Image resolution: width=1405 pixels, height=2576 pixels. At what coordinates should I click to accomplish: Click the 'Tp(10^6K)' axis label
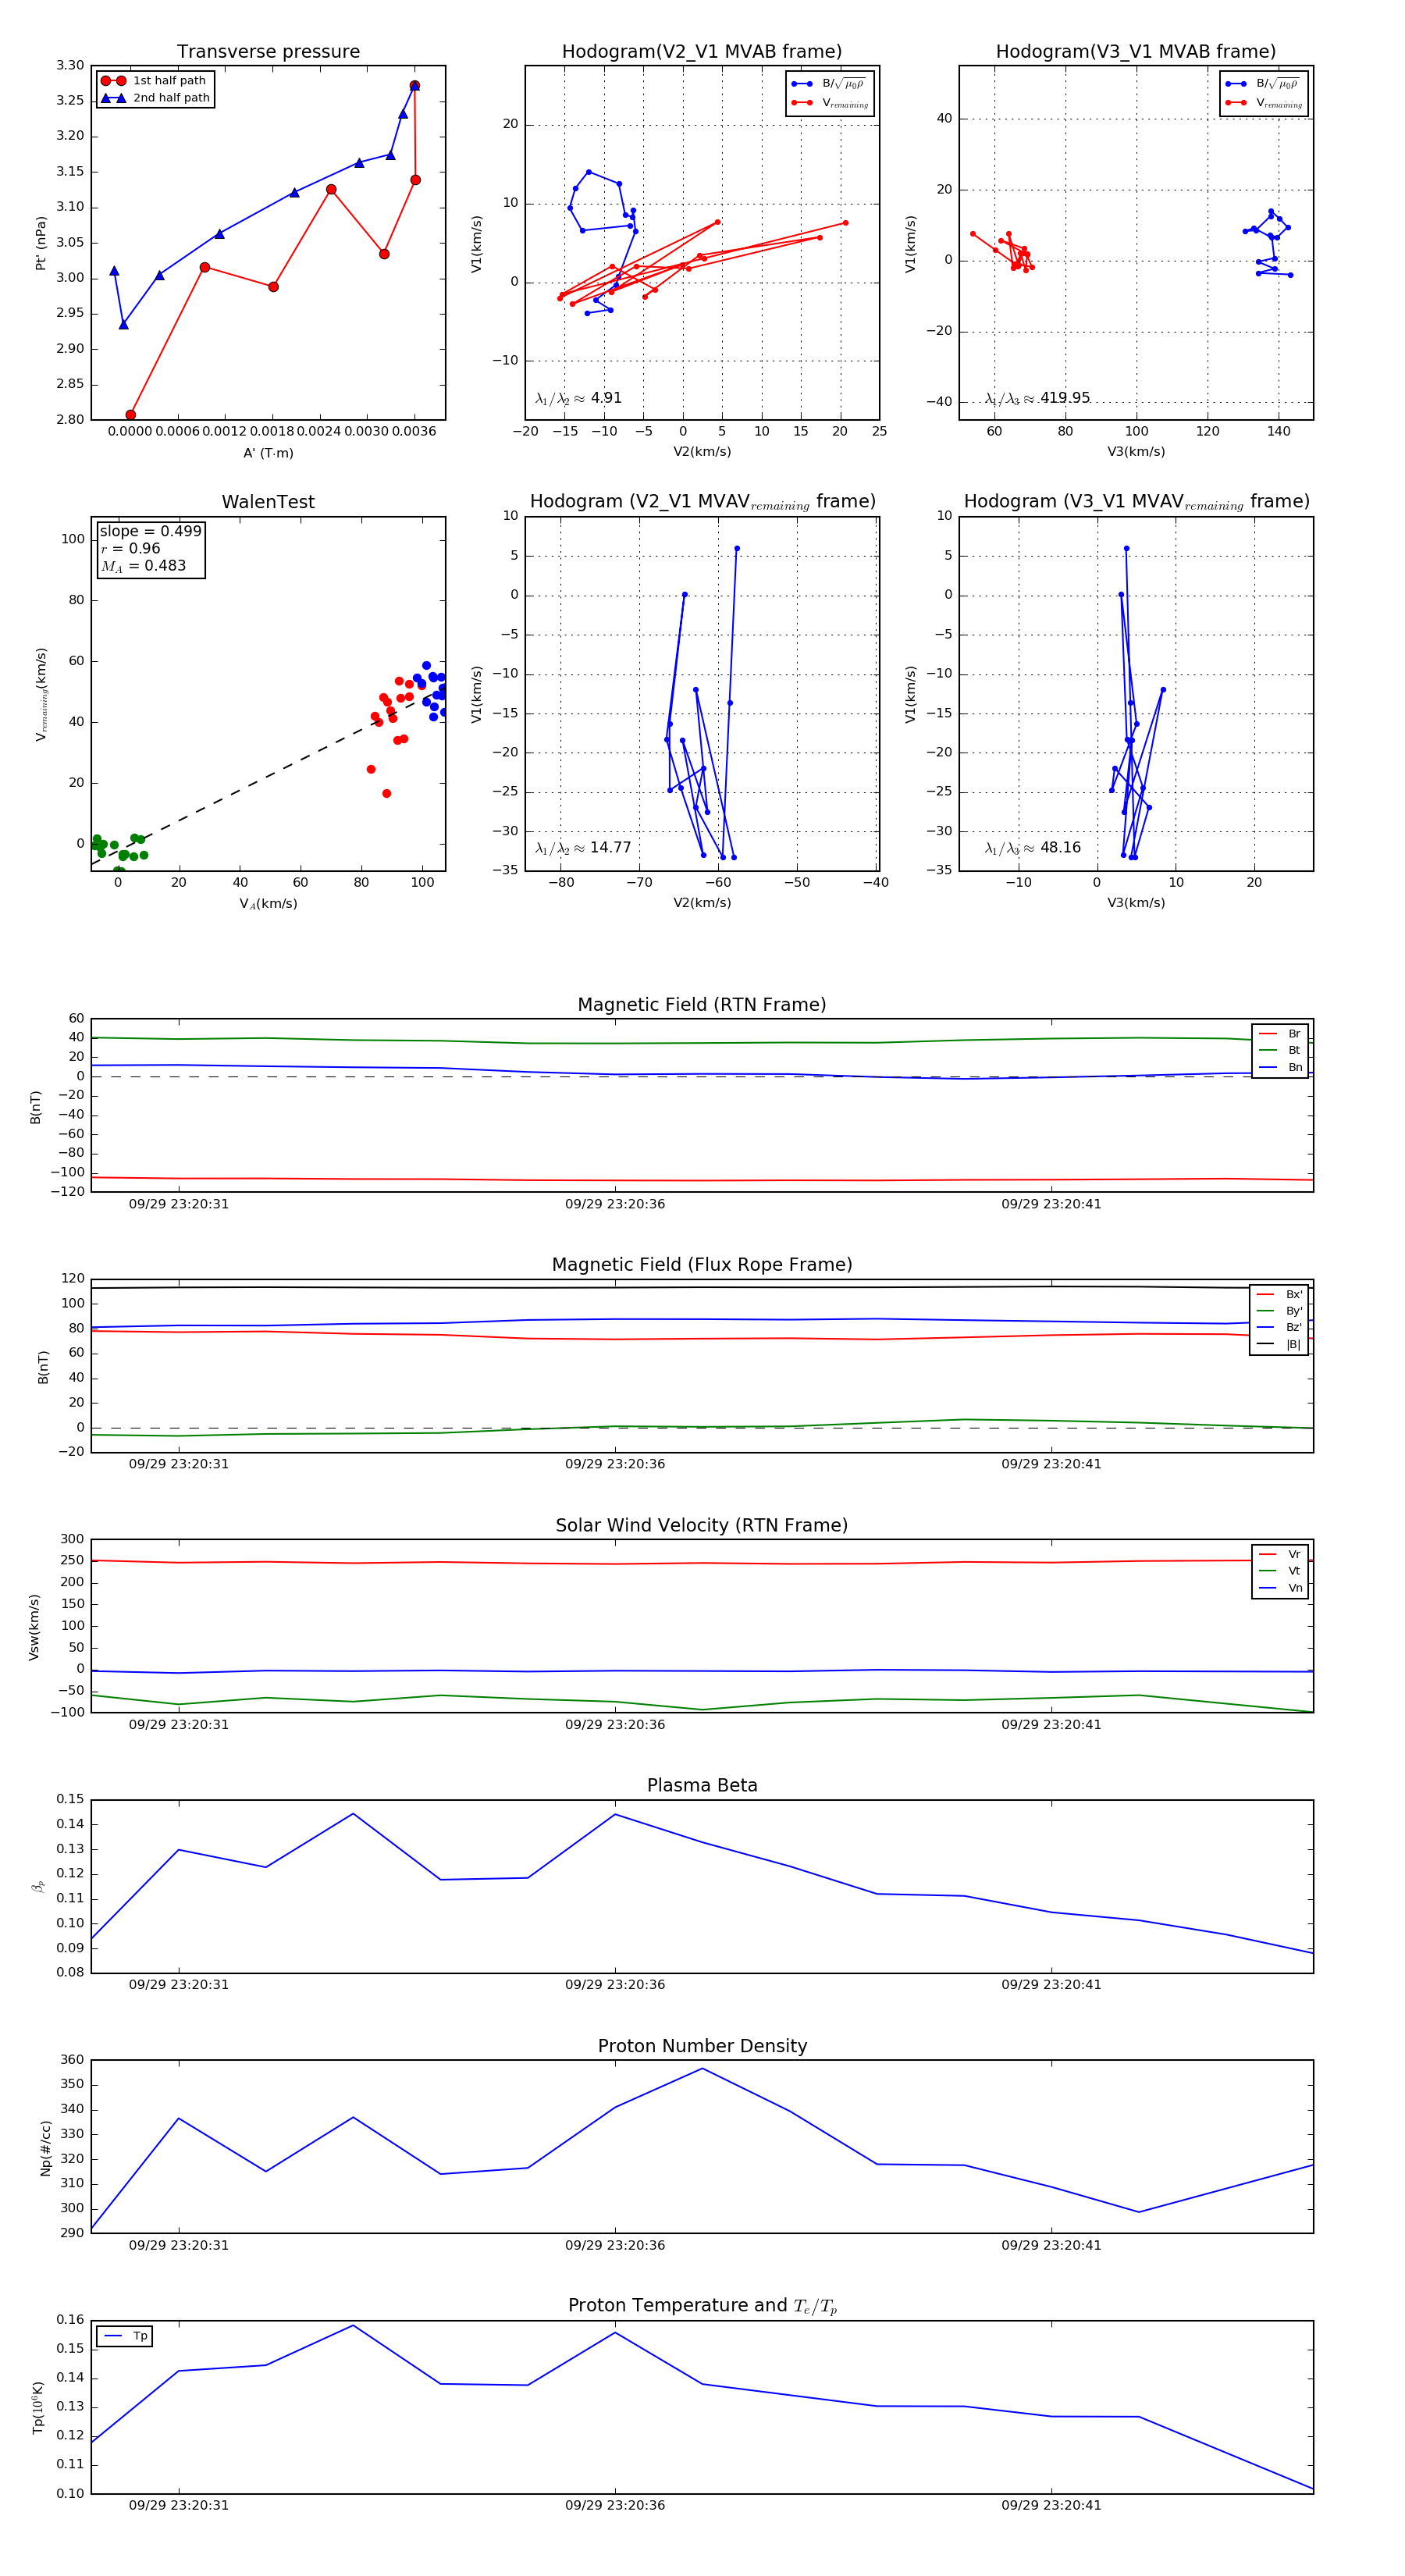(x=38, y=2408)
